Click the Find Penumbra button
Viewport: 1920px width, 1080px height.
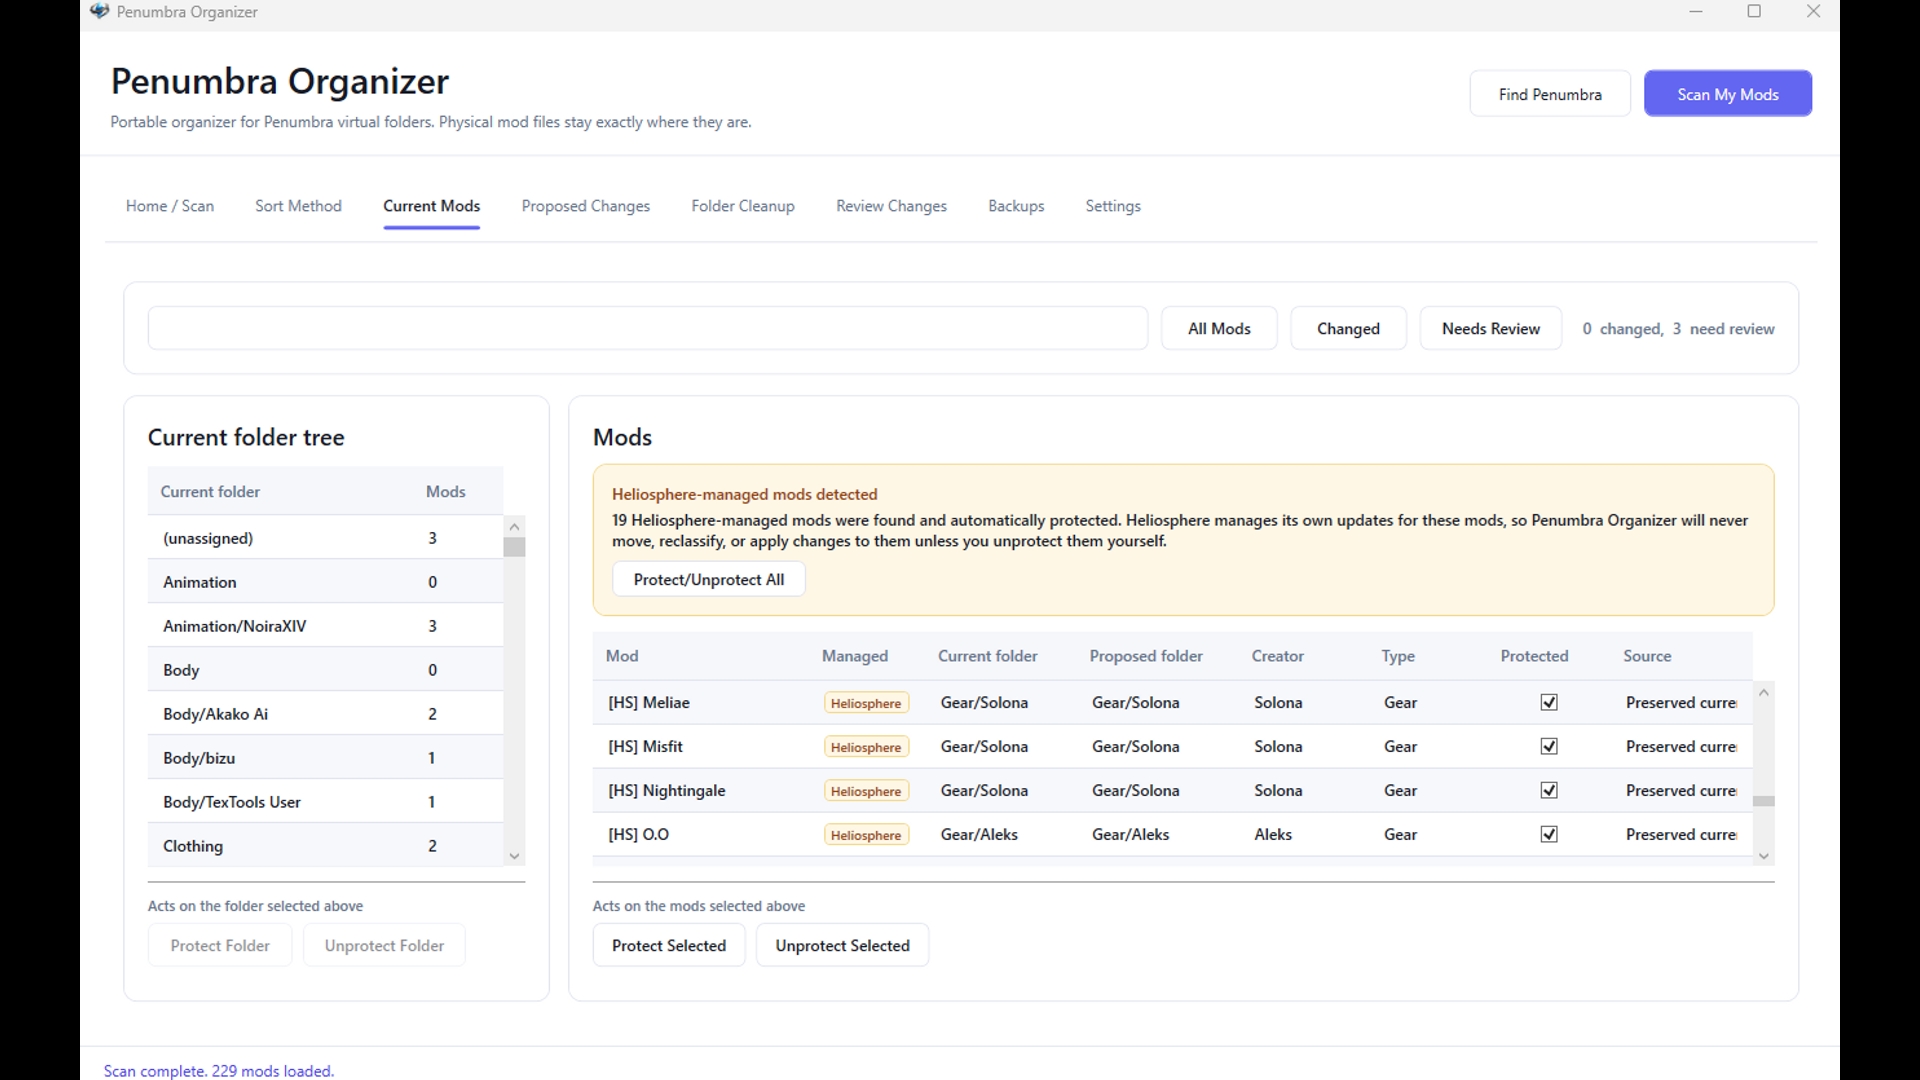[x=1550, y=94]
